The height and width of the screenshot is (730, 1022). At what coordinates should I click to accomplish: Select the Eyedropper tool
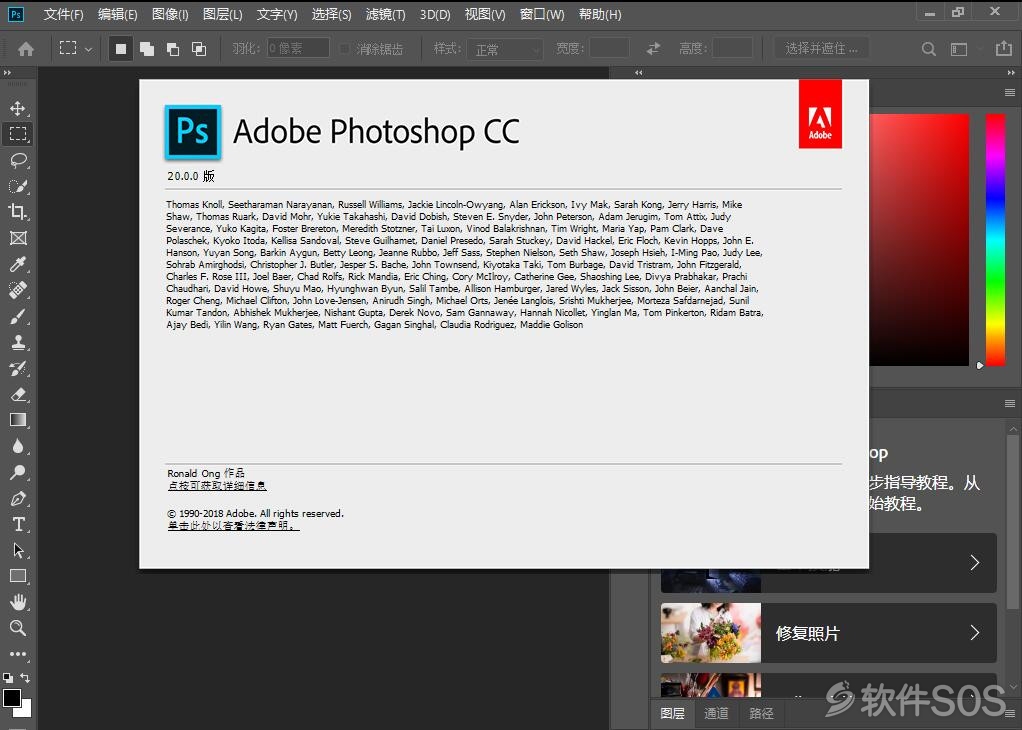click(x=18, y=264)
